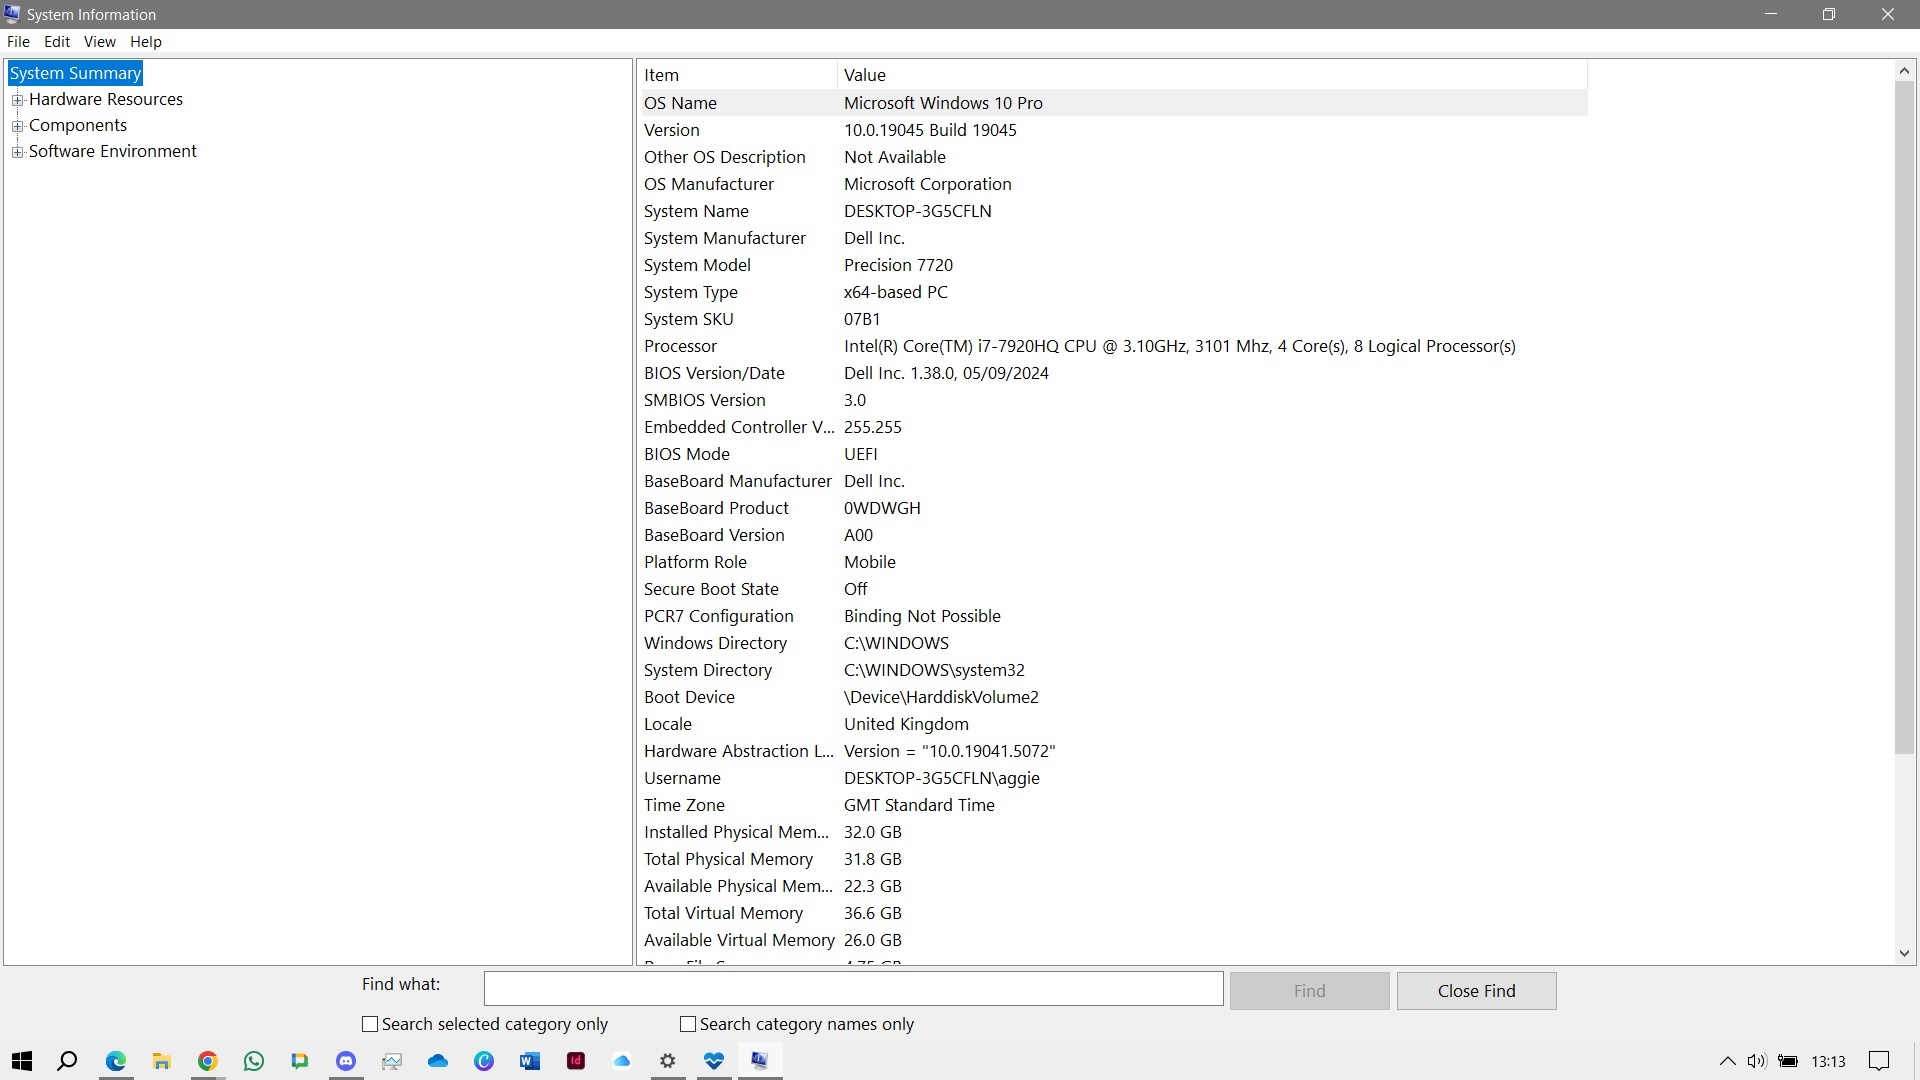Click the Find button
This screenshot has width=1920, height=1080.
[x=1309, y=991]
